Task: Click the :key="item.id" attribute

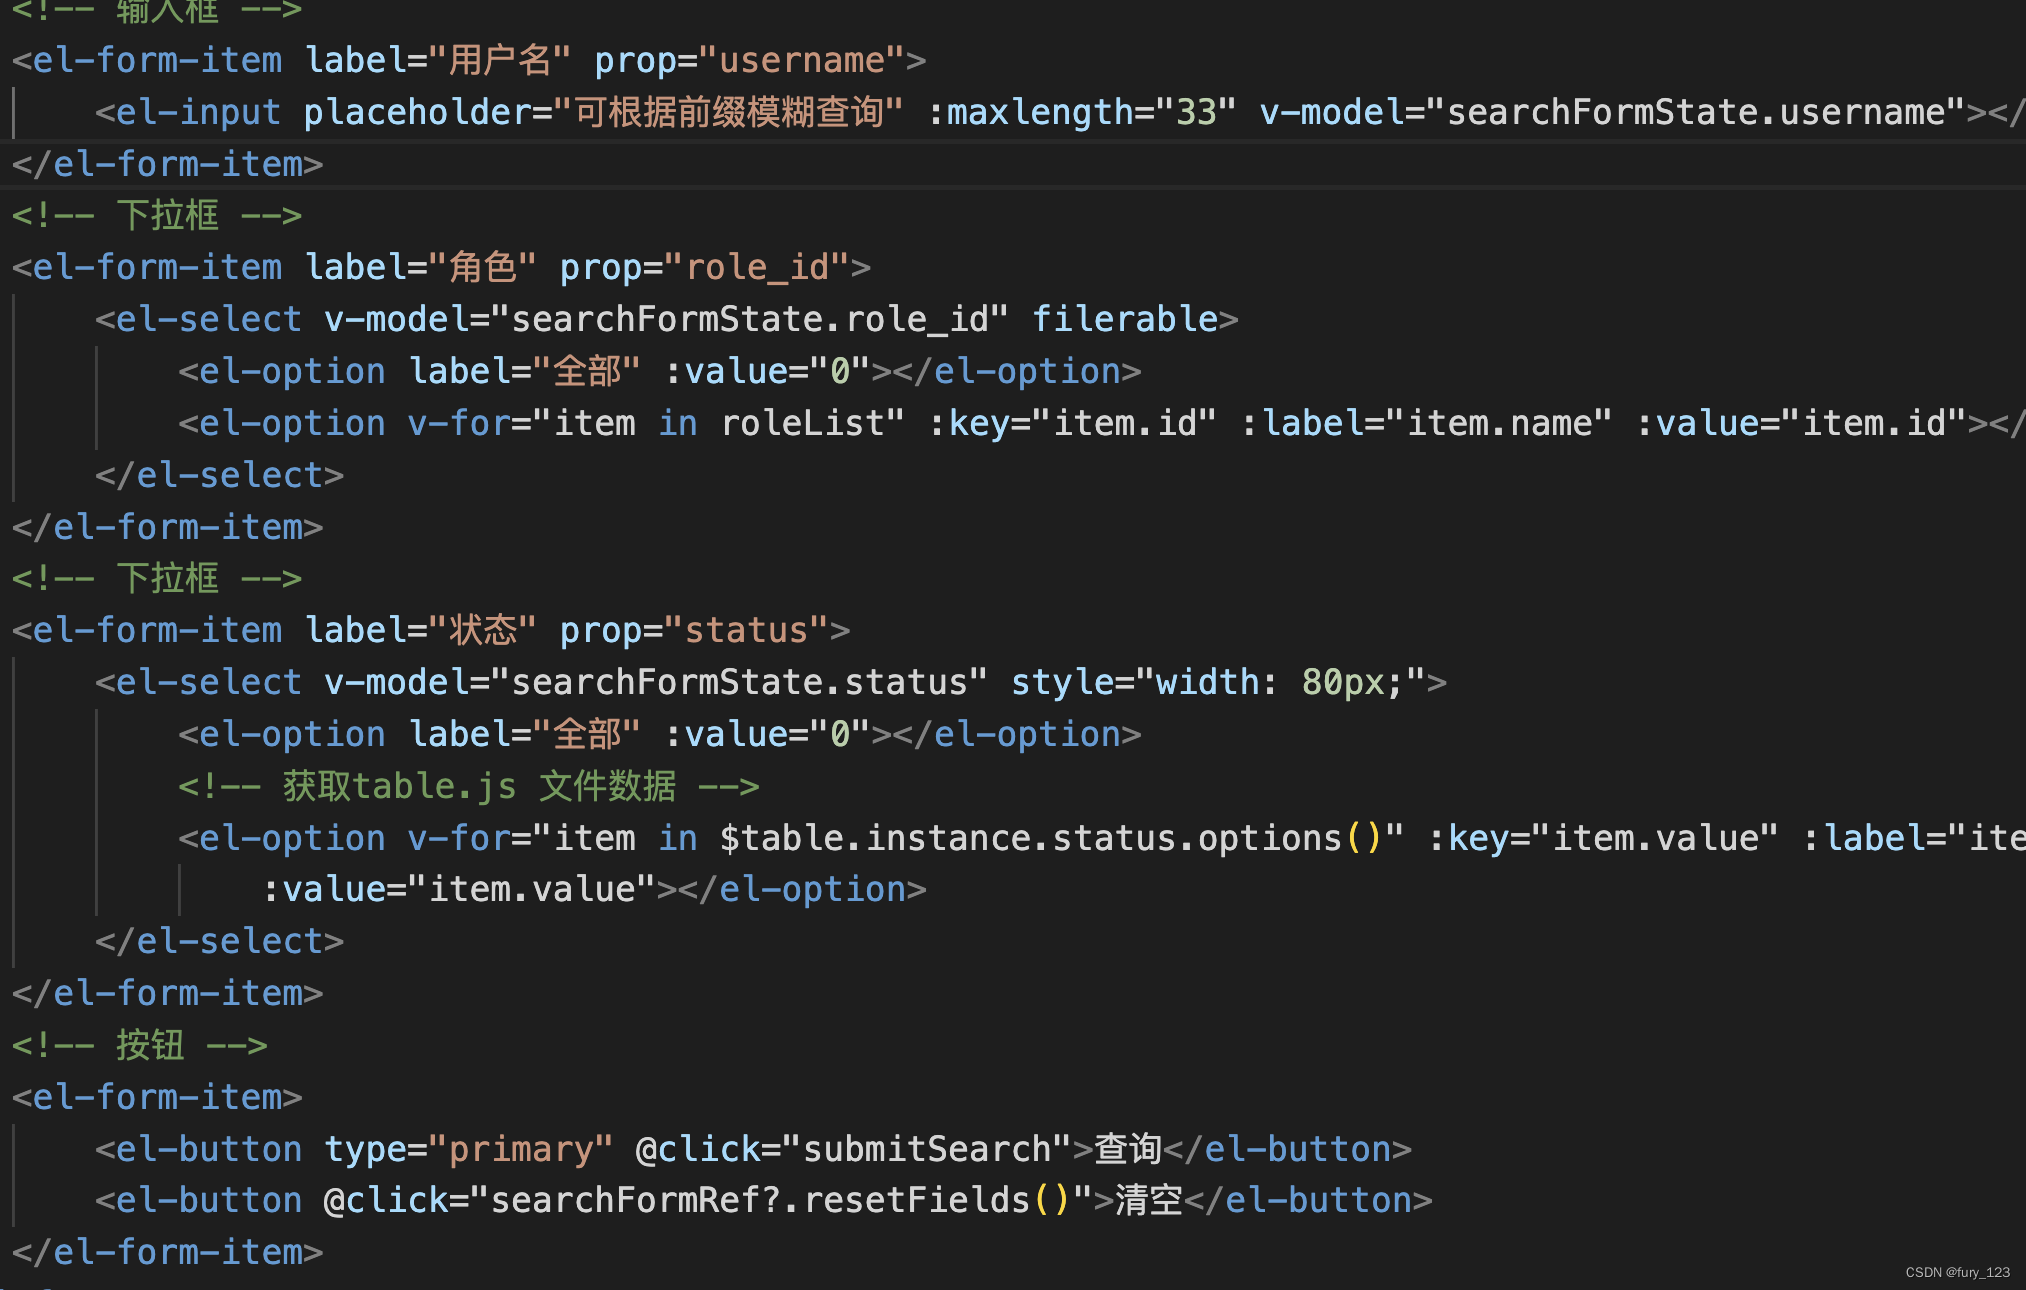Action: pyautogui.click(x=1072, y=424)
